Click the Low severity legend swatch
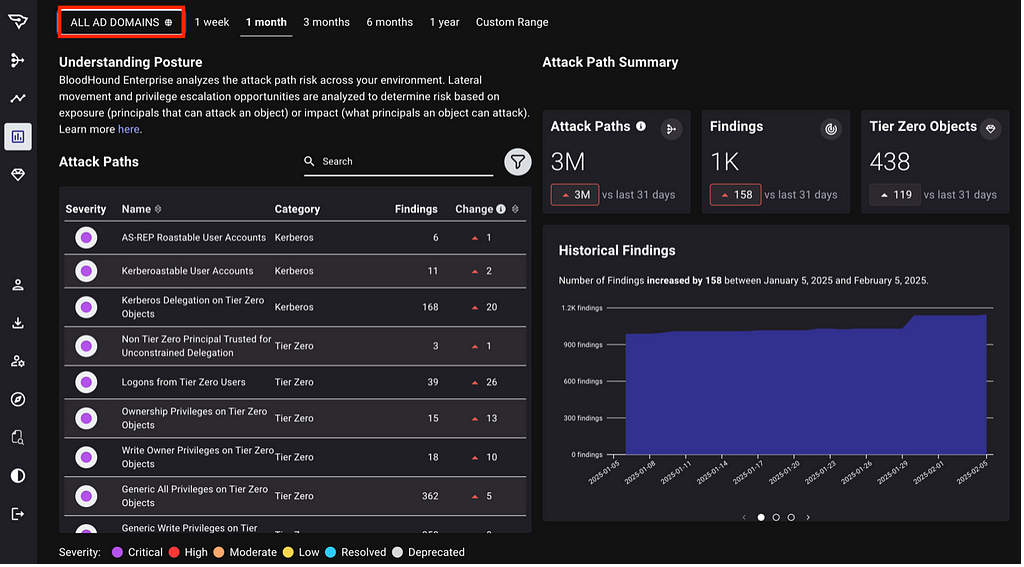The image size is (1024, 567). click(288, 553)
